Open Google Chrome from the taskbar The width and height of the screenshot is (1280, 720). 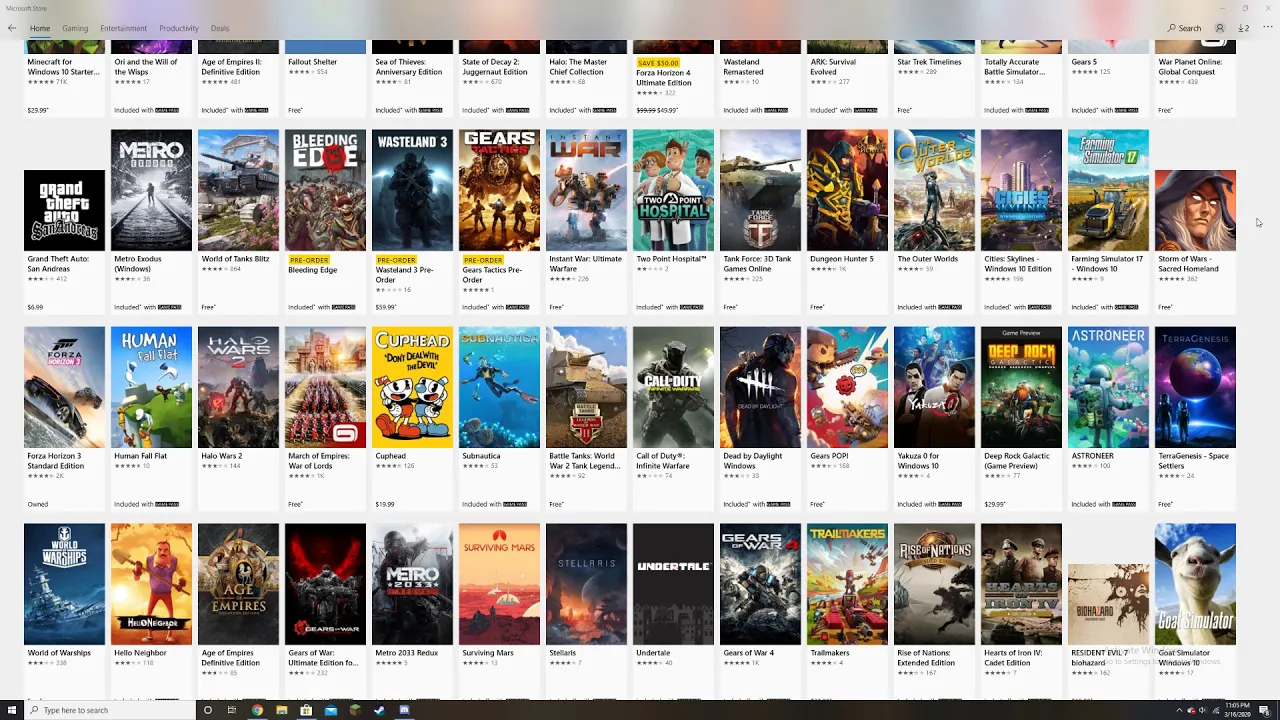coord(257,710)
